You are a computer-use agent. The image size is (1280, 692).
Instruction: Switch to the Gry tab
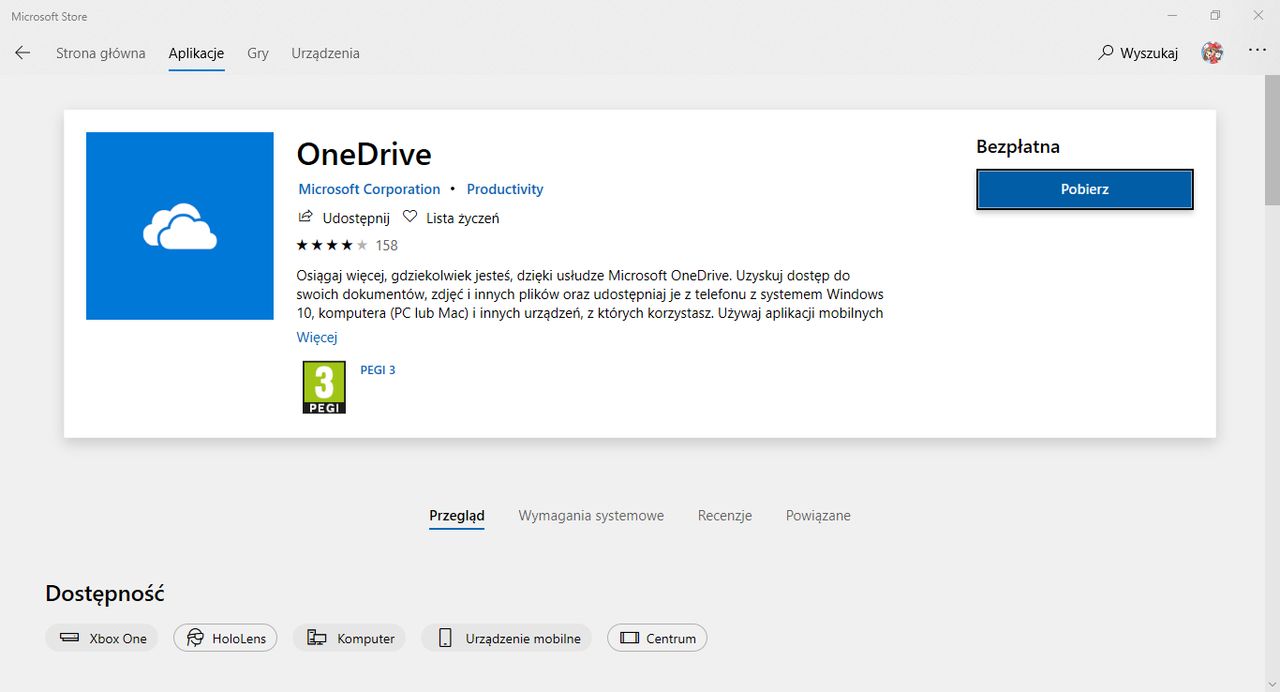click(258, 53)
